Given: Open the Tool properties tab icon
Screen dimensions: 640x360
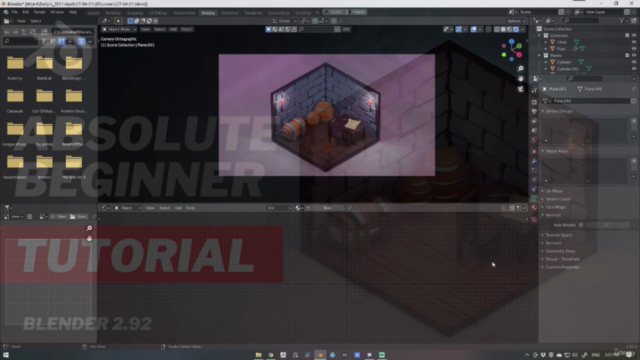Looking at the screenshot, I should coord(534,91).
